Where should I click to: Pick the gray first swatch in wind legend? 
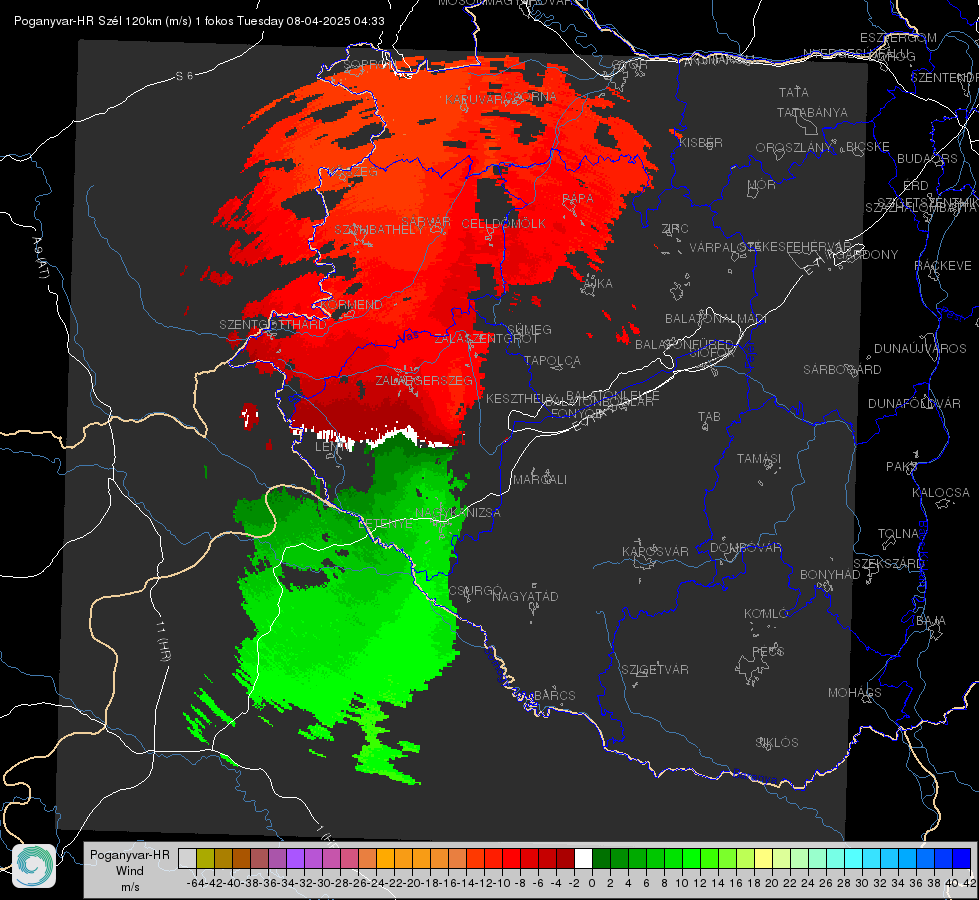[x=187, y=858]
